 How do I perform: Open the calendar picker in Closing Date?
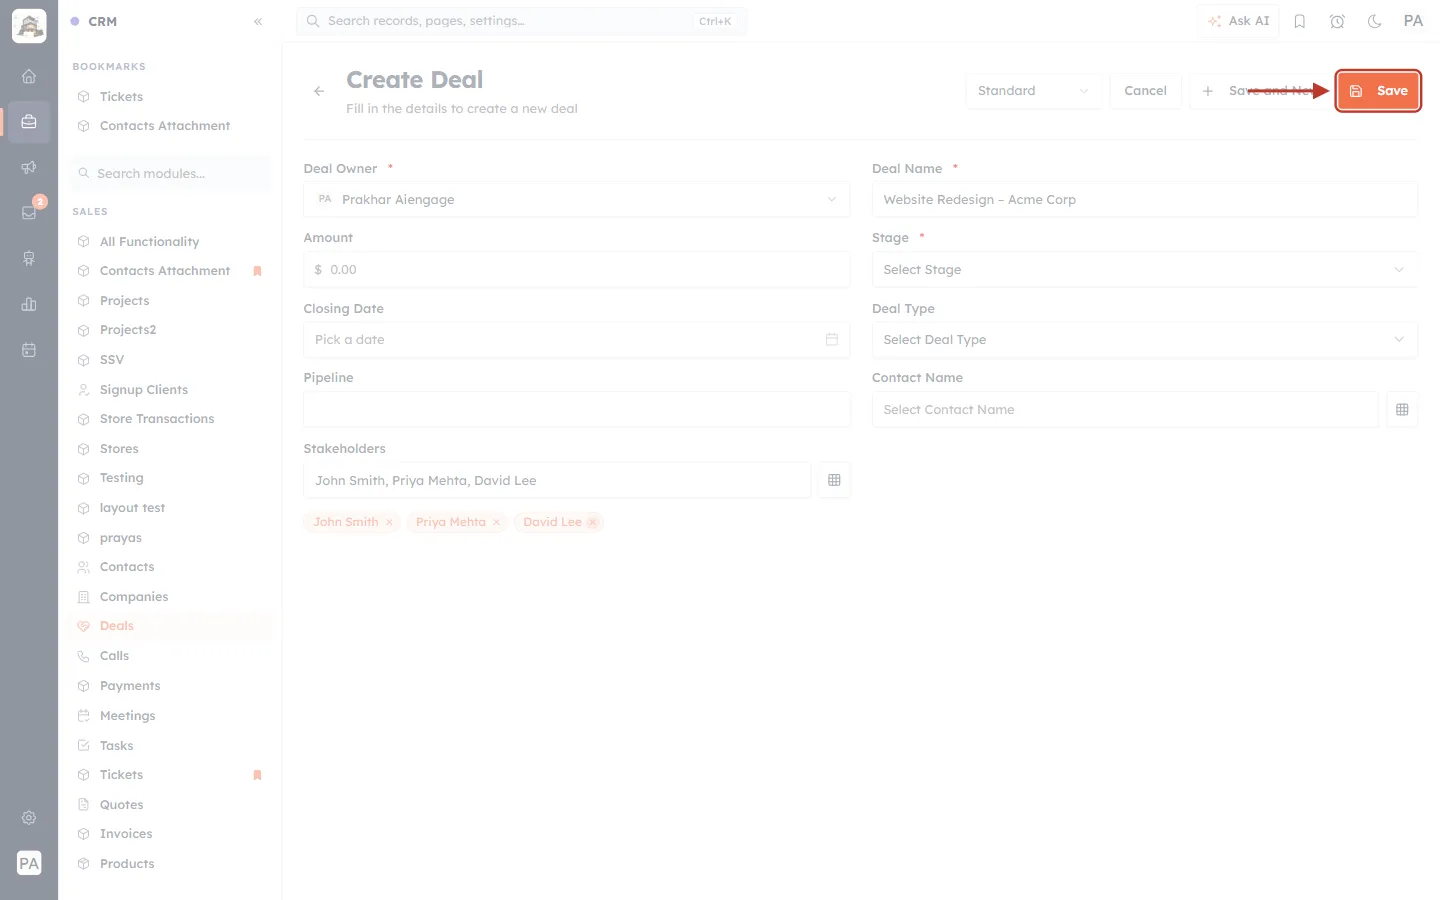[832, 339]
